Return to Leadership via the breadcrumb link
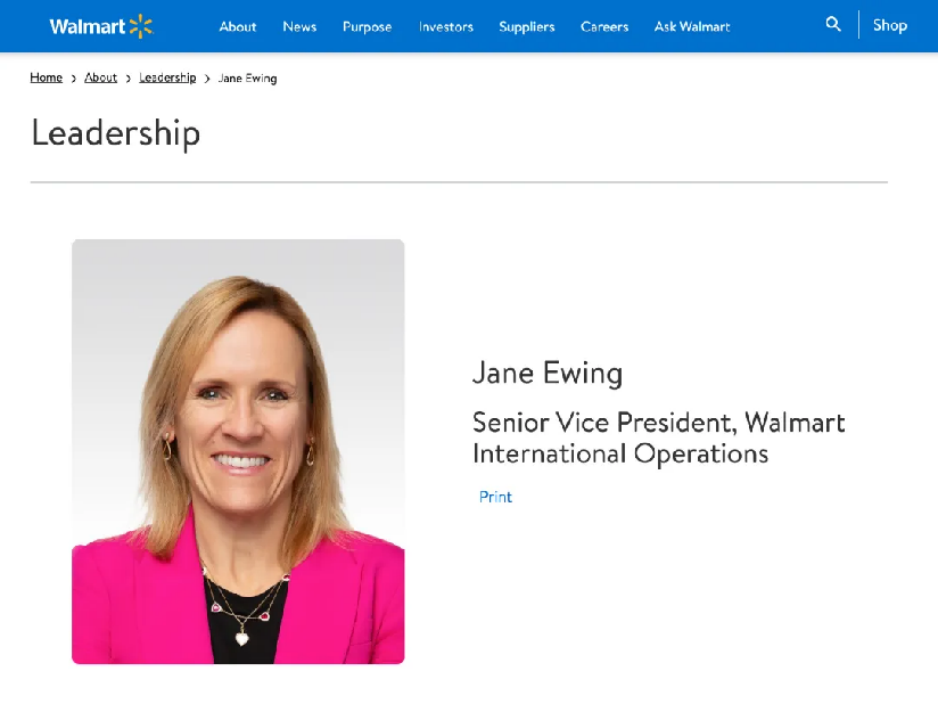938x720 pixels. coord(167,78)
